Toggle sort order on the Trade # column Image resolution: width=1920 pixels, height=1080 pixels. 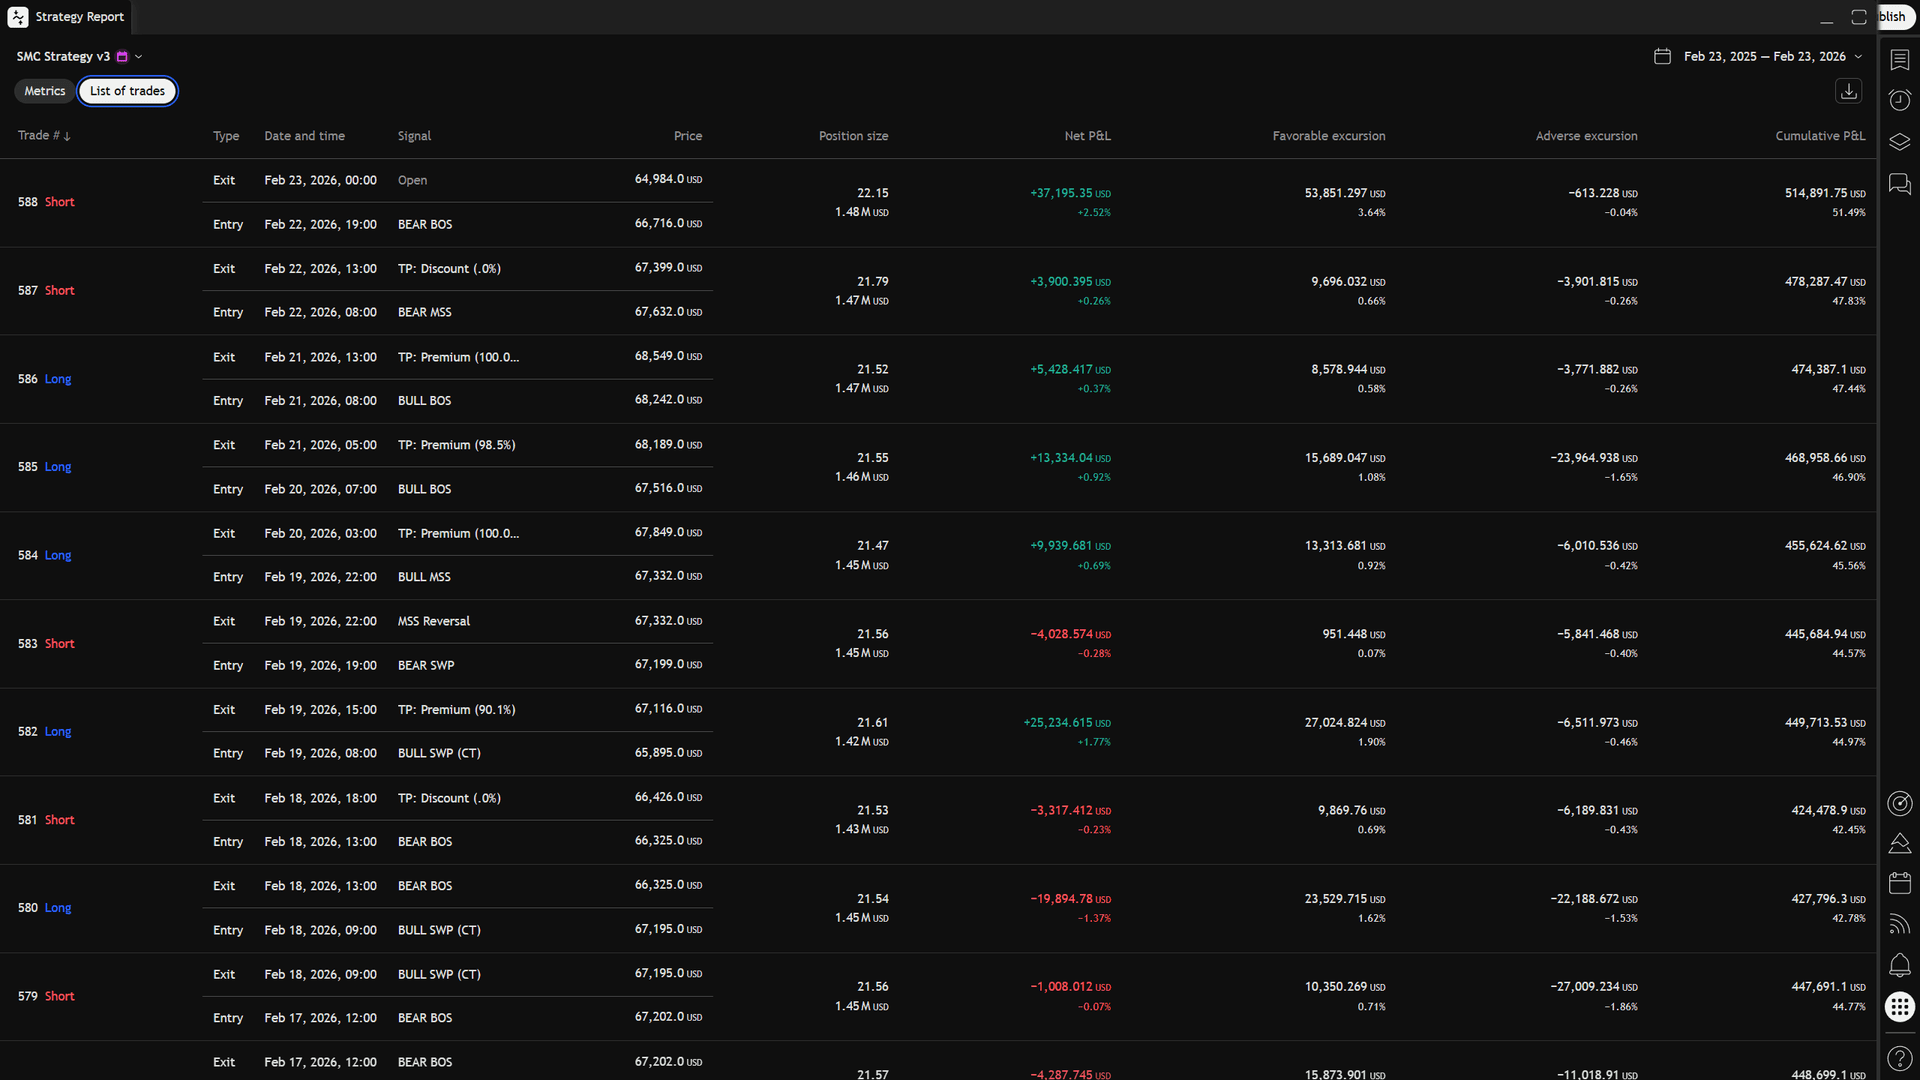[x=45, y=135]
